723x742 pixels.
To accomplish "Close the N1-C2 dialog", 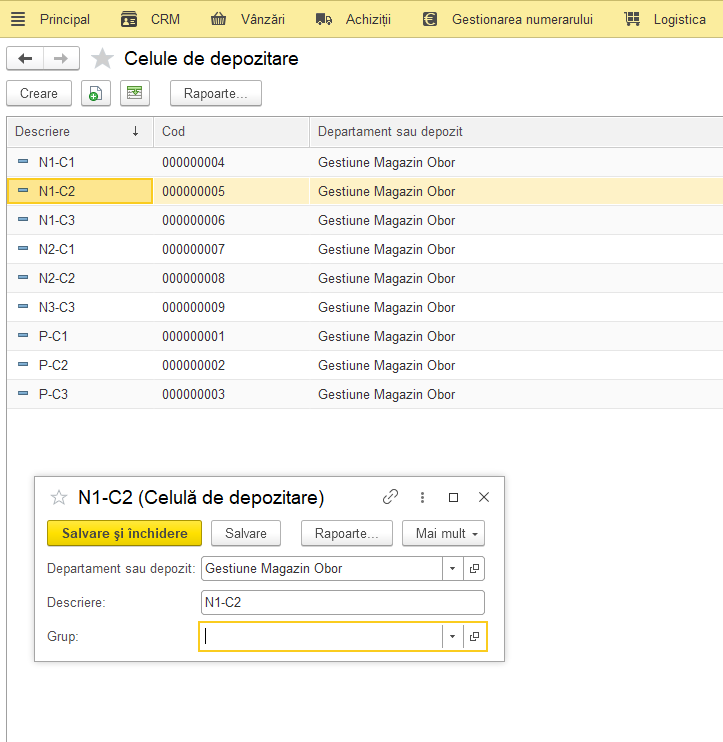I will click(484, 497).
